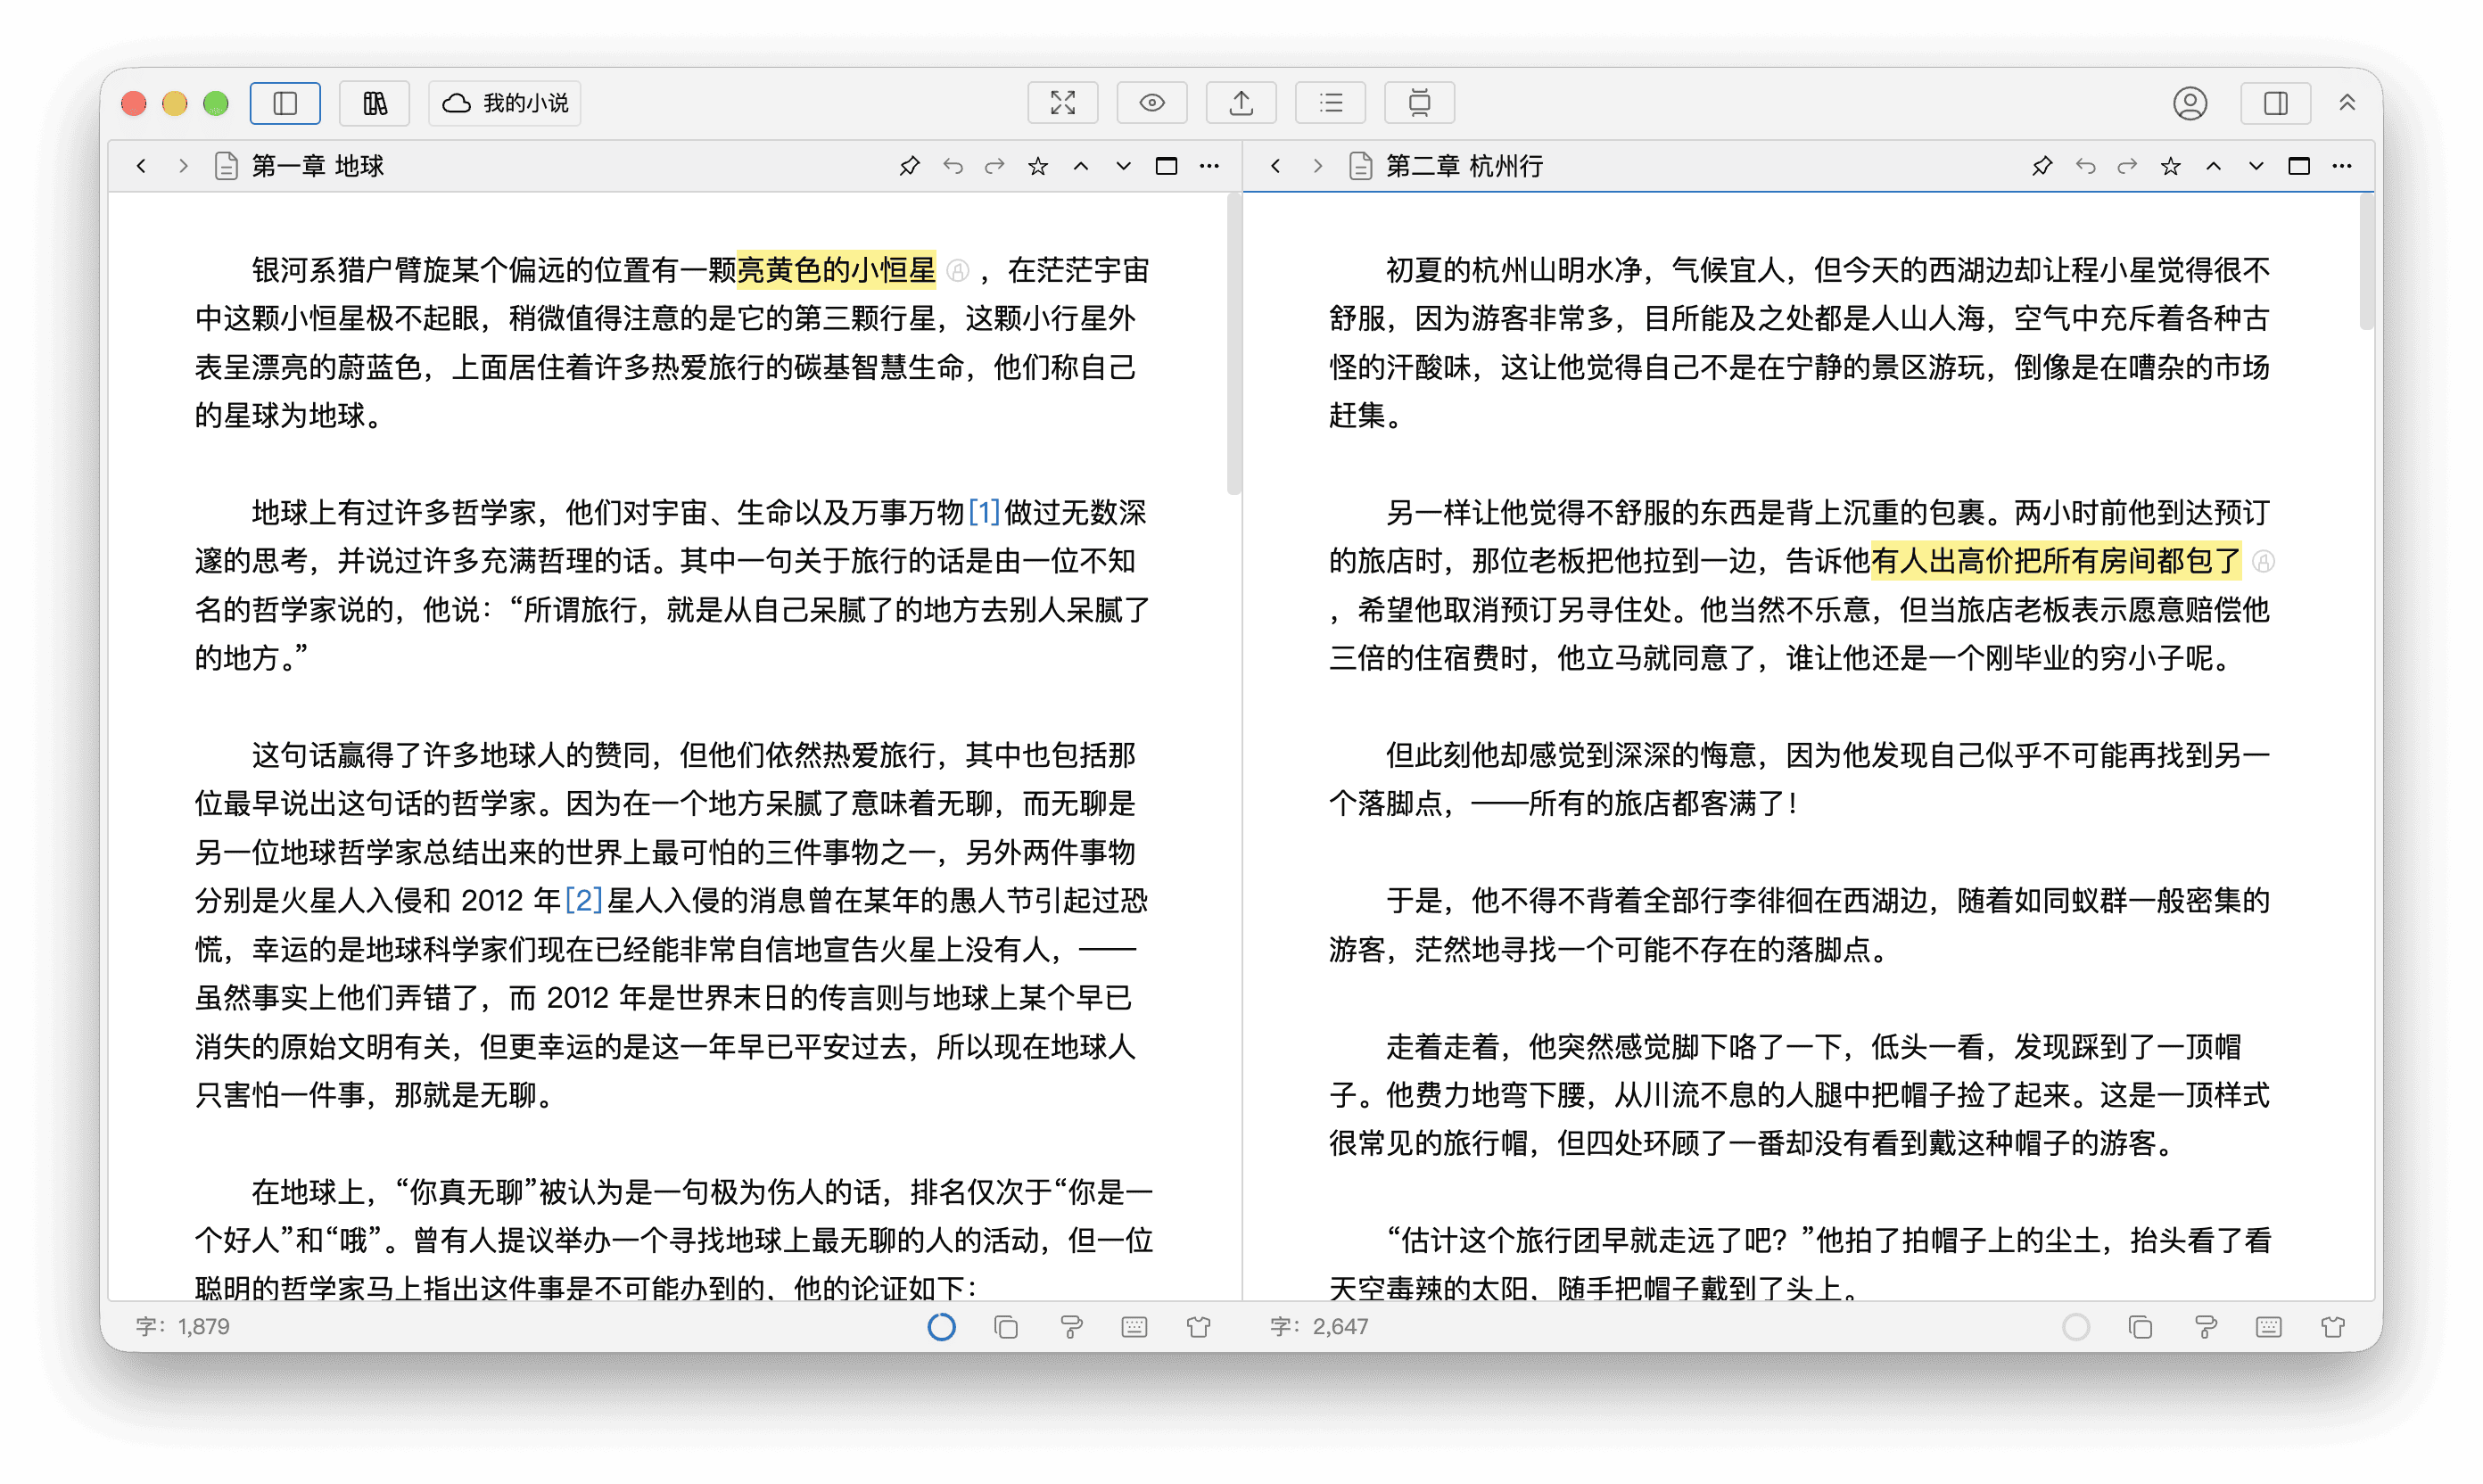2483x1484 pixels.
Task: Click the format paint roller icon in left status bar
Action: coord(1070,1327)
